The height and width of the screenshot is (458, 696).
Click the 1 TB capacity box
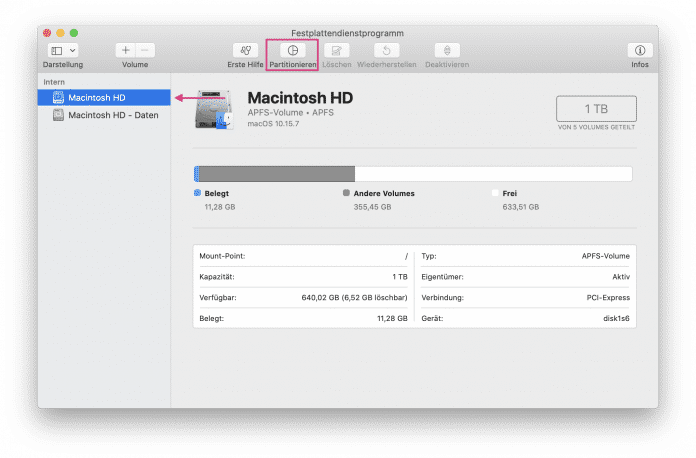(x=596, y=108)
